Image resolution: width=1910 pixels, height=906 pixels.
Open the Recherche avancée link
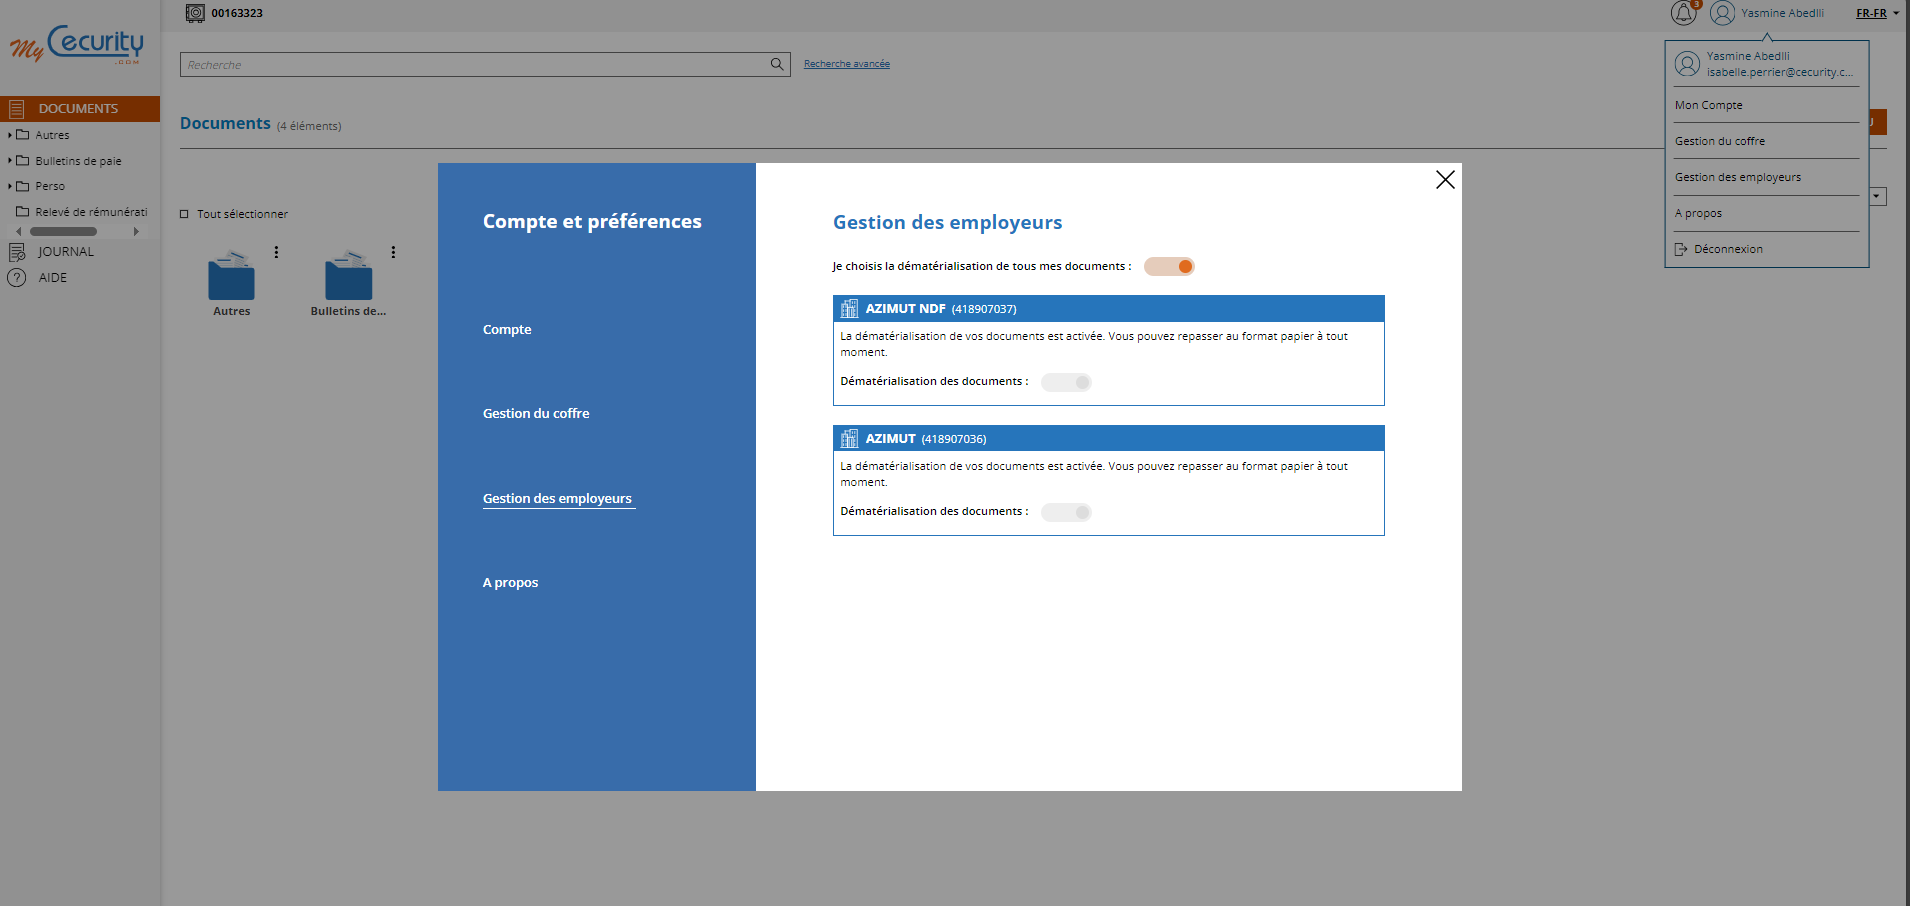point(846,63)
